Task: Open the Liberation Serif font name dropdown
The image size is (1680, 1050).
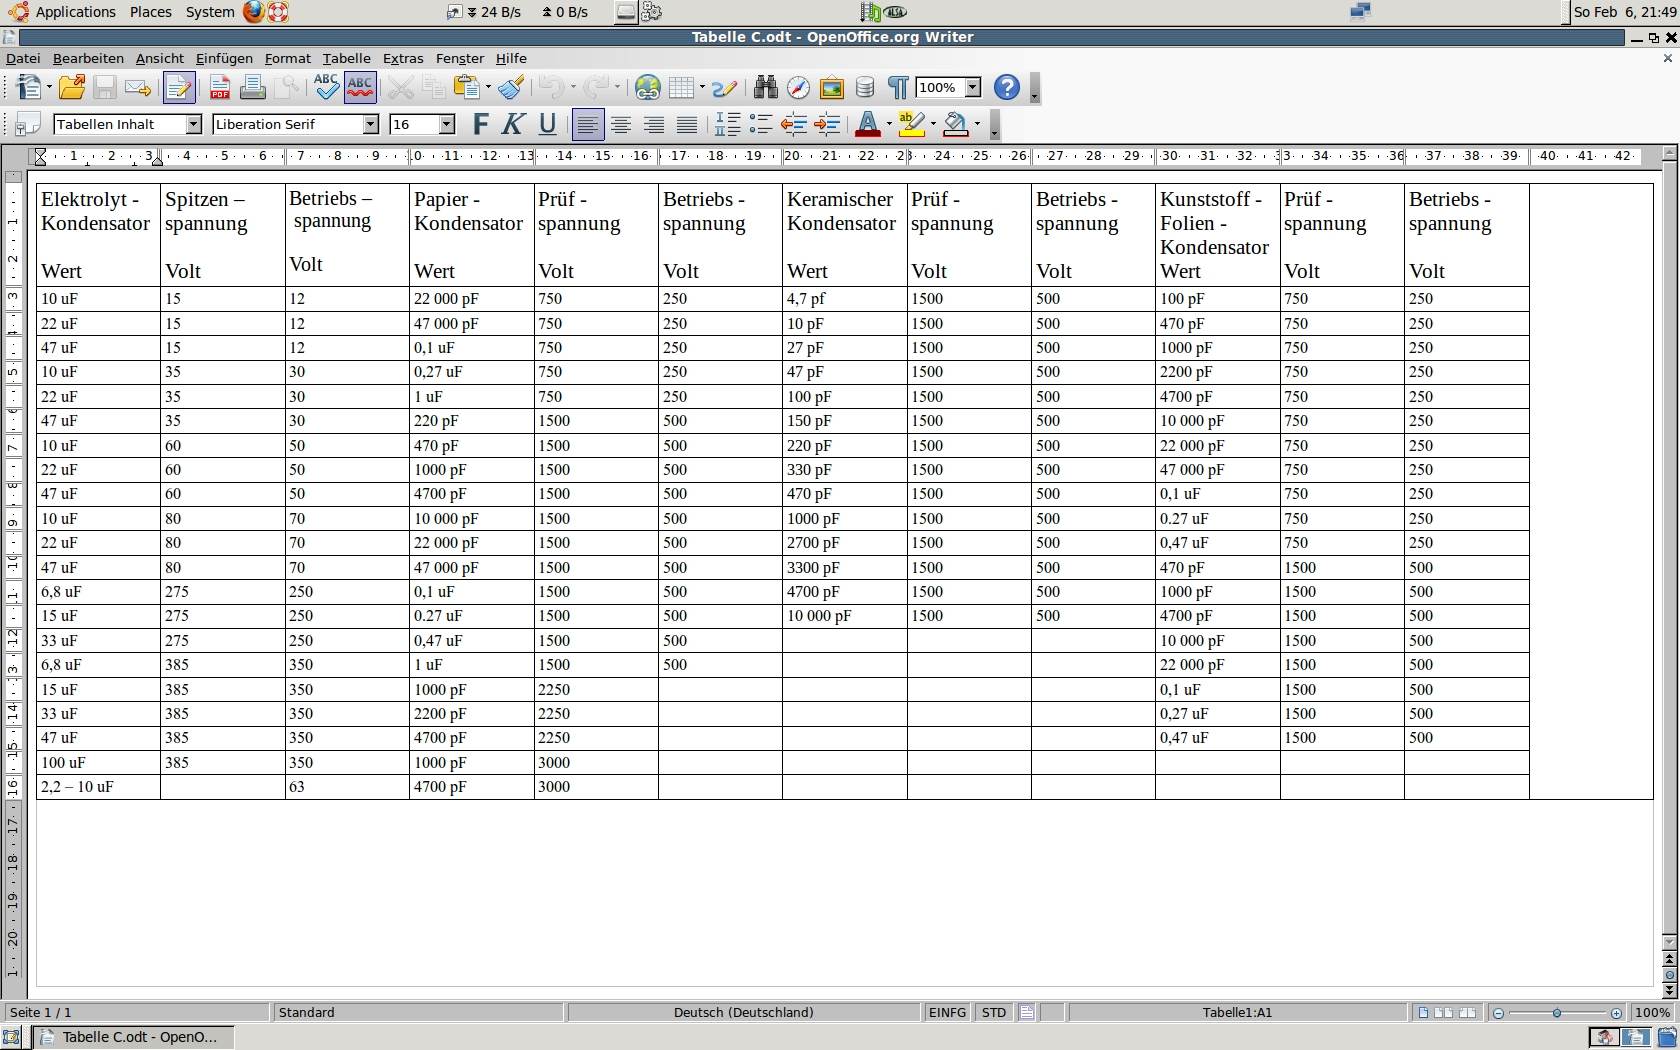Action: click(371, 124)
